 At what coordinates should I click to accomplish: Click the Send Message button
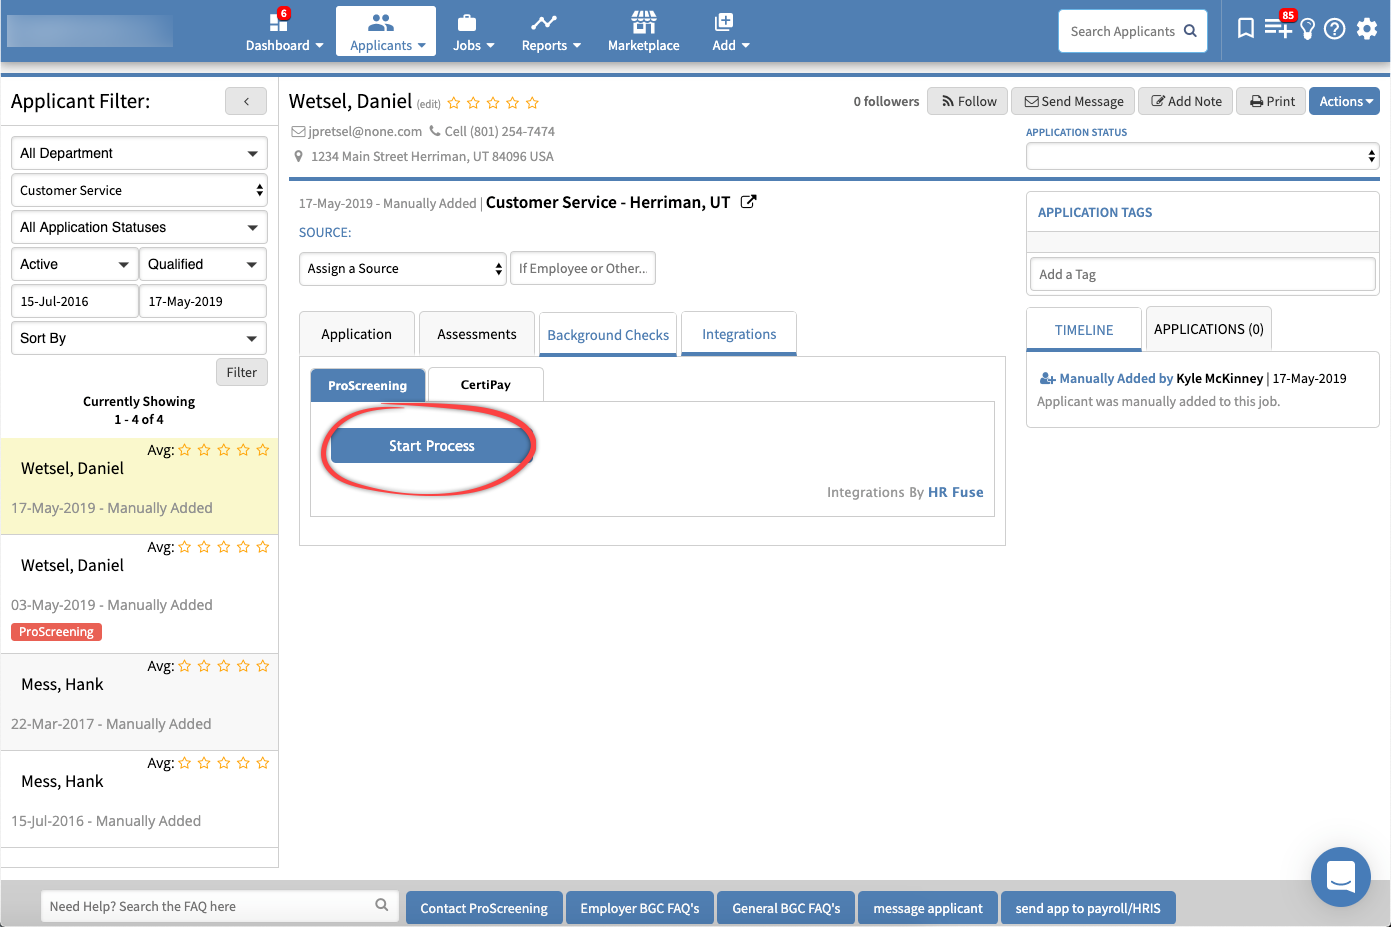tap(1073, 101)
